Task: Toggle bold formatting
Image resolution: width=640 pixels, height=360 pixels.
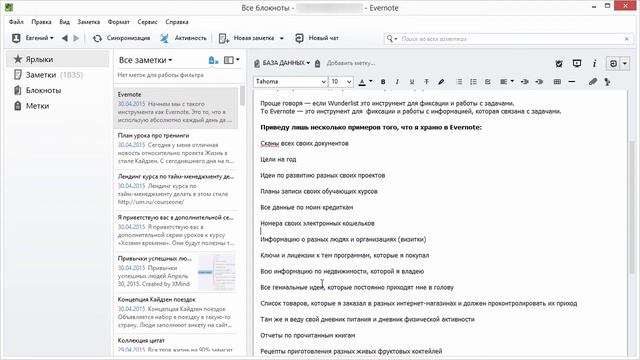Action: [x=383, y=82]
